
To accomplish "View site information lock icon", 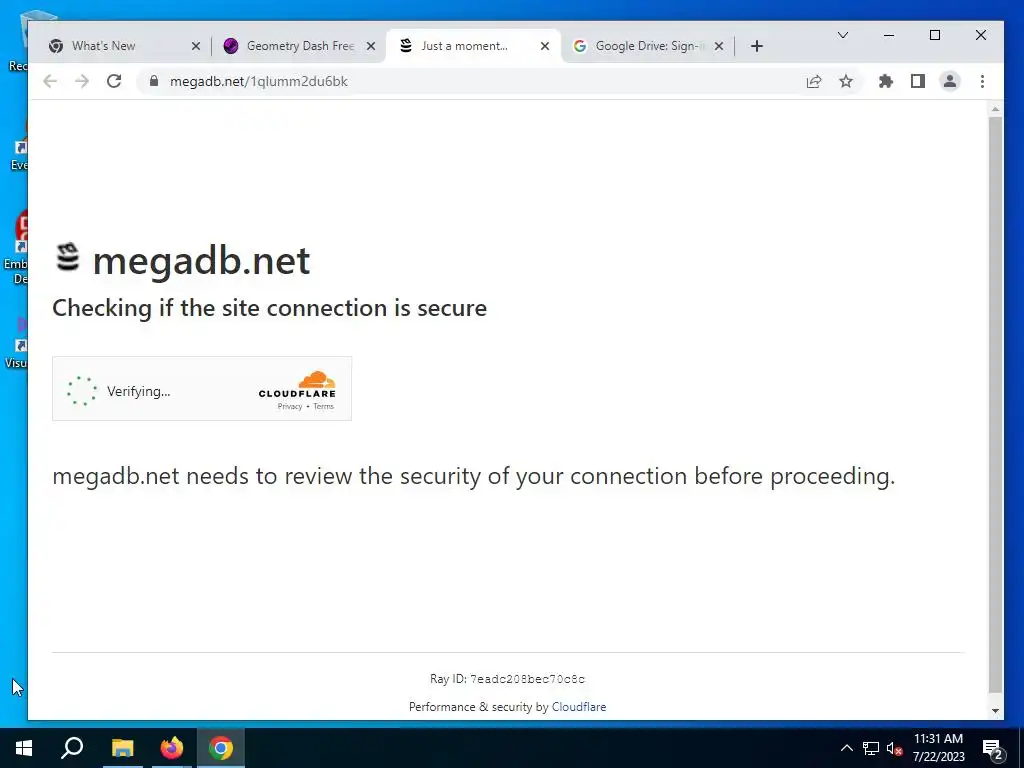I will pos(153,81).
